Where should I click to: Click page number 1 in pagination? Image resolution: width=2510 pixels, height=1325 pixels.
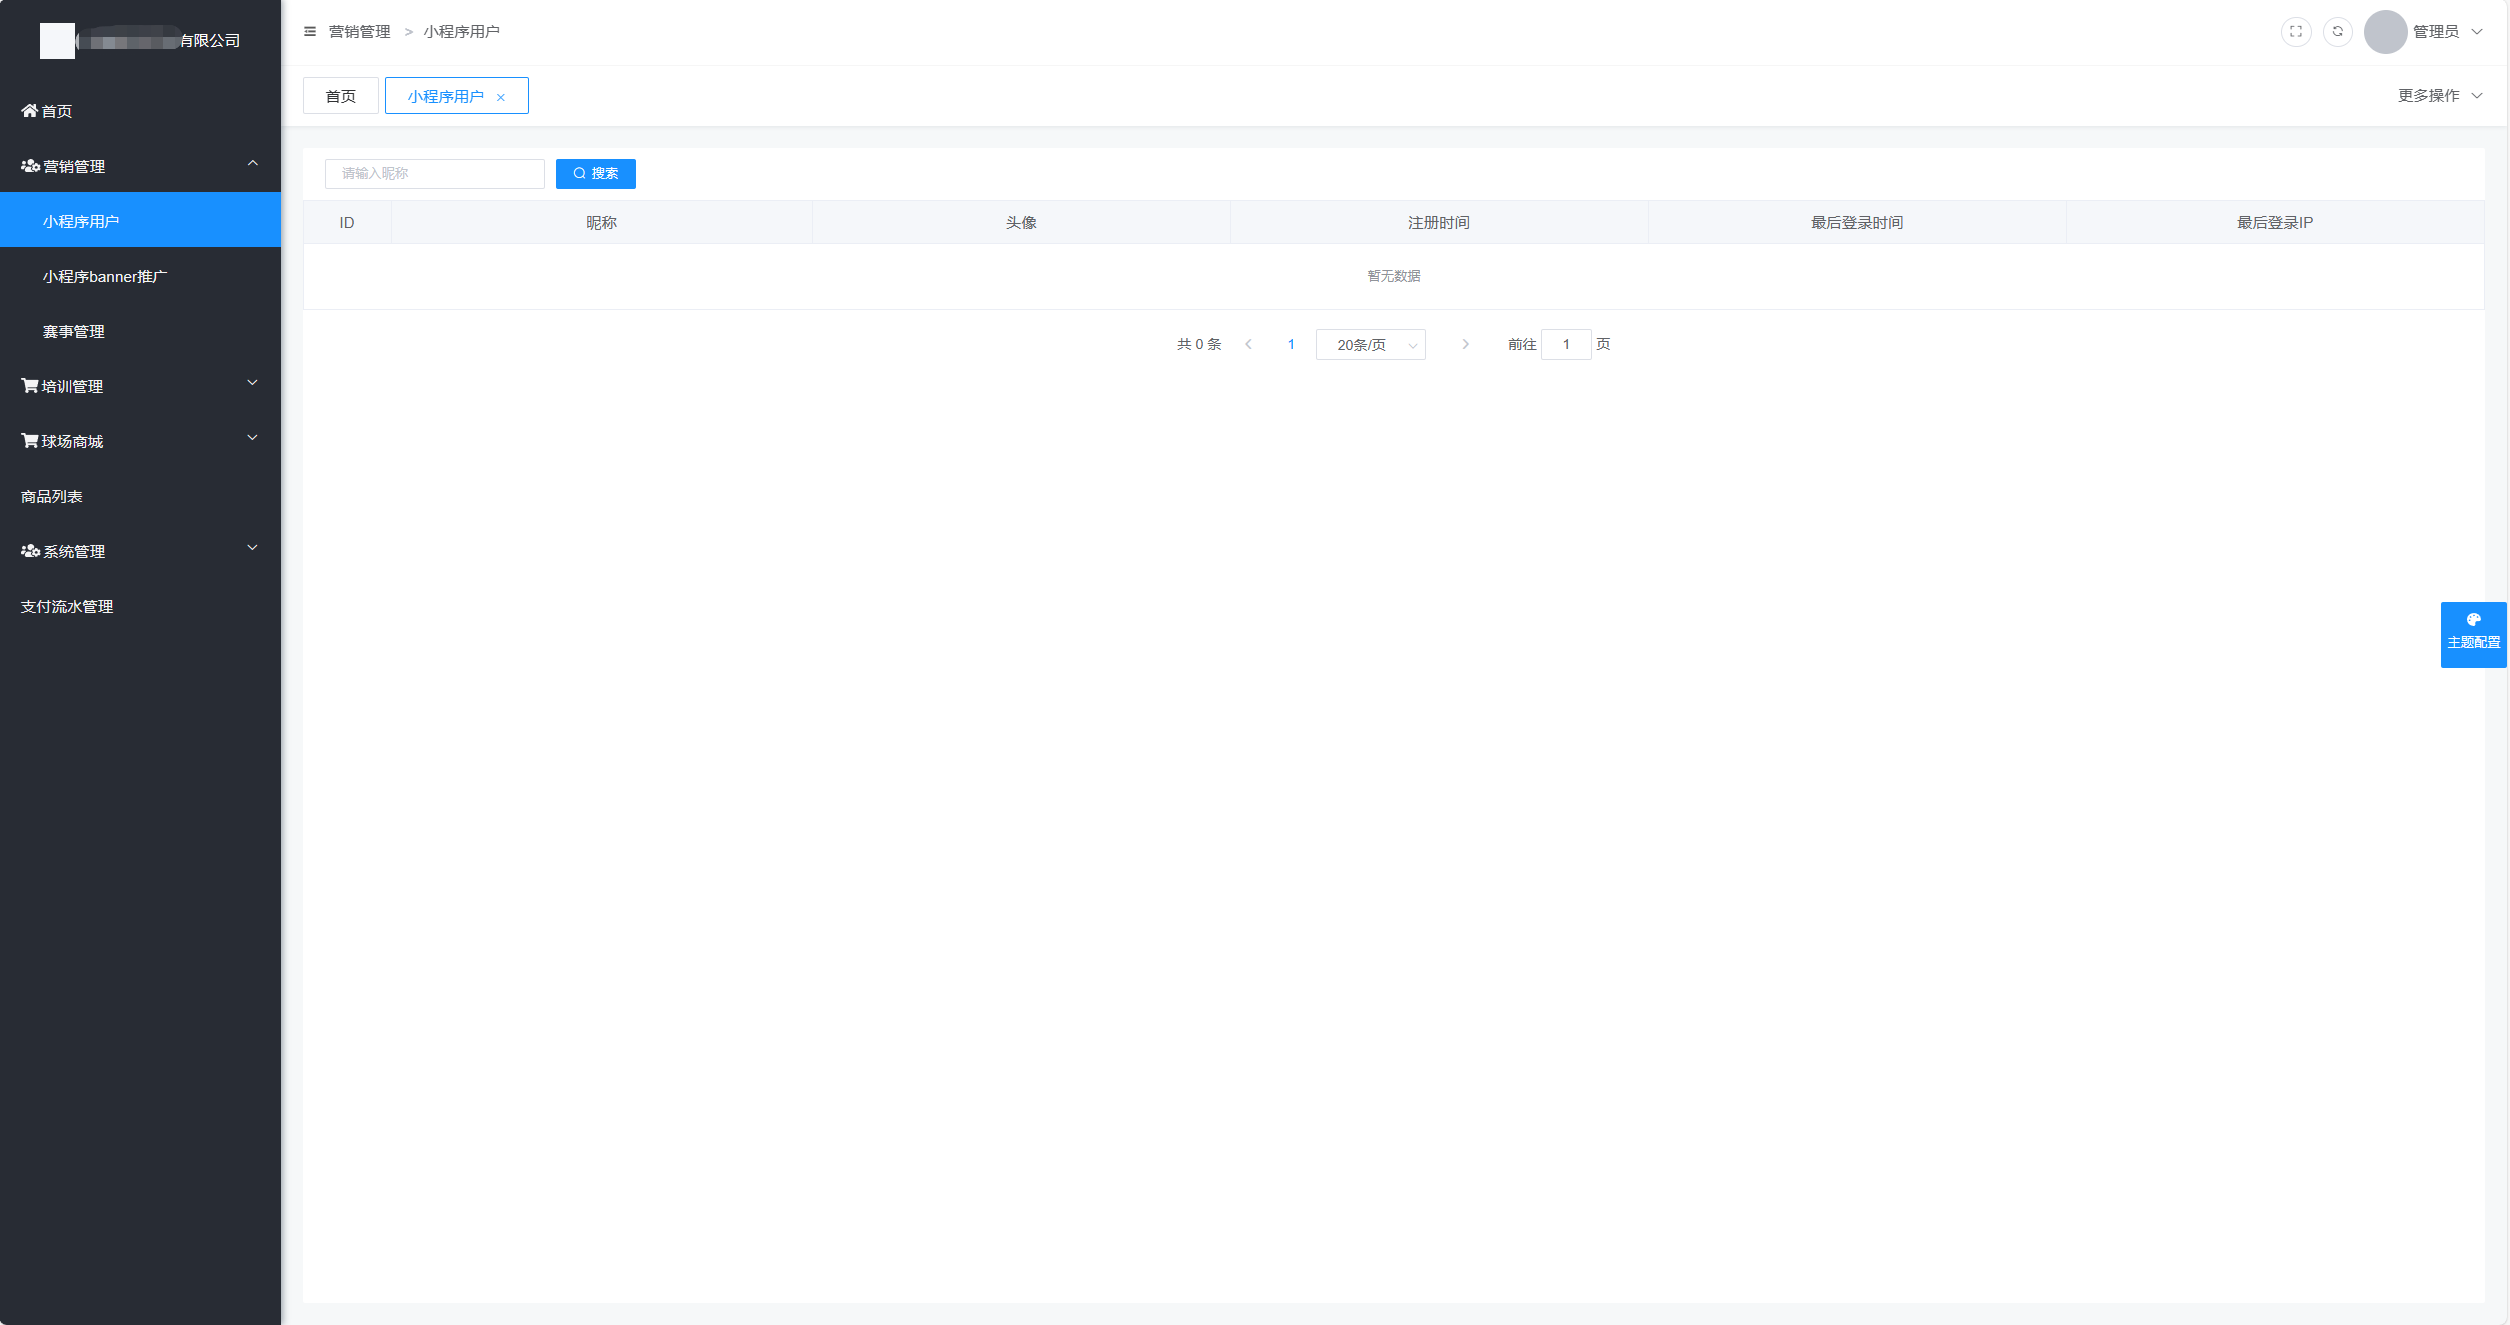pos(1291,344)
